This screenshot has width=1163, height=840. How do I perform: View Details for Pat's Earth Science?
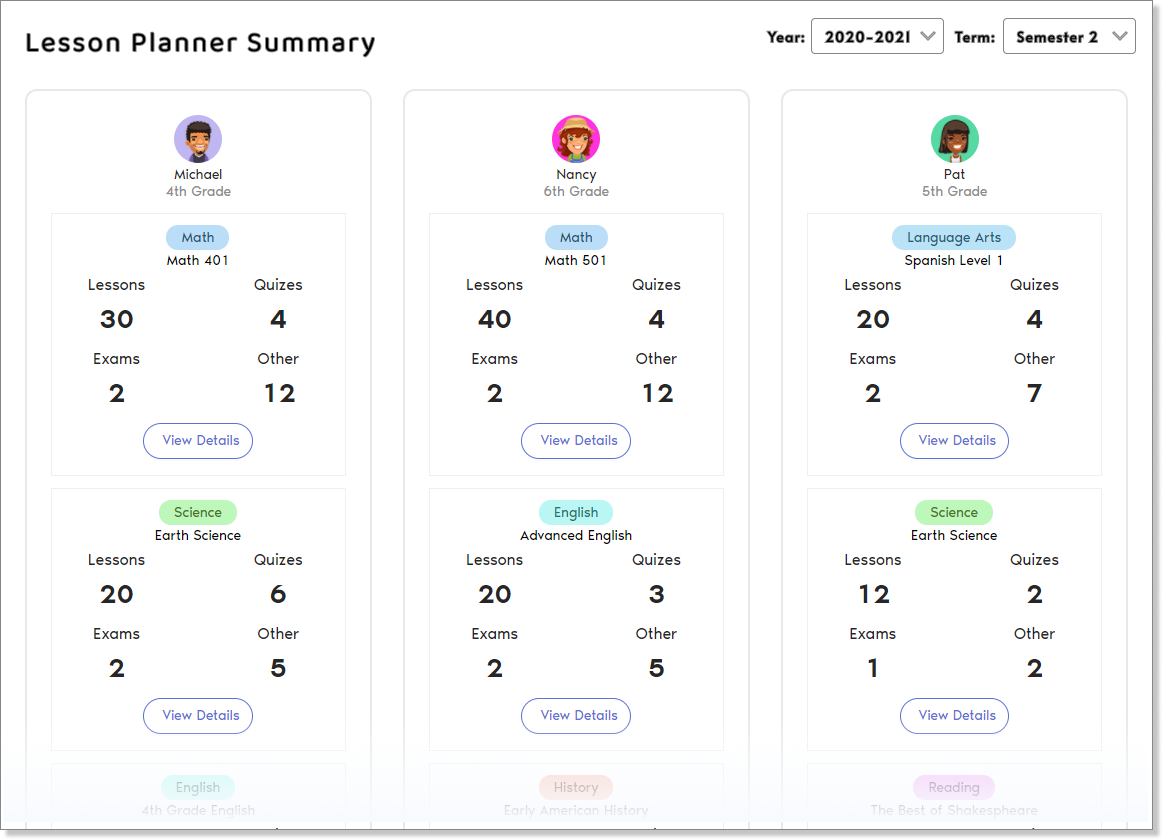pyautogui.click(x=955, y=715)
